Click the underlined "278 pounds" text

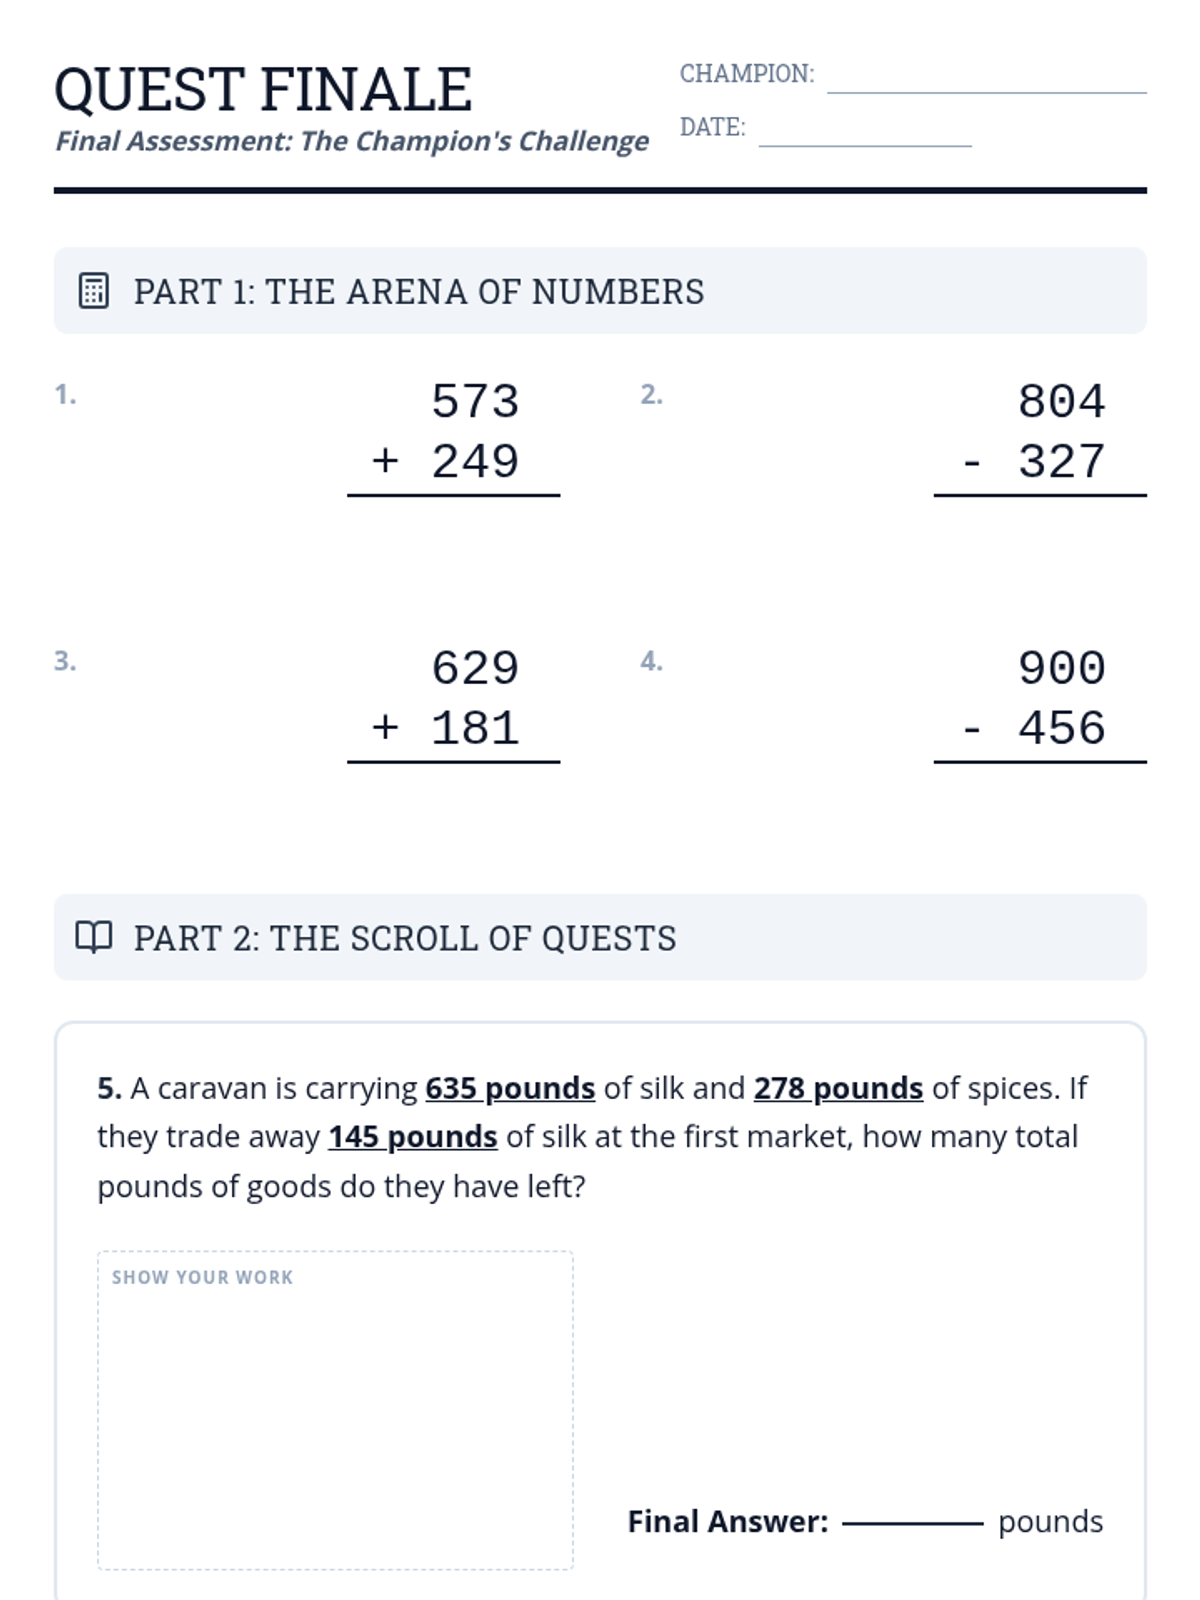click(838, 1088)
